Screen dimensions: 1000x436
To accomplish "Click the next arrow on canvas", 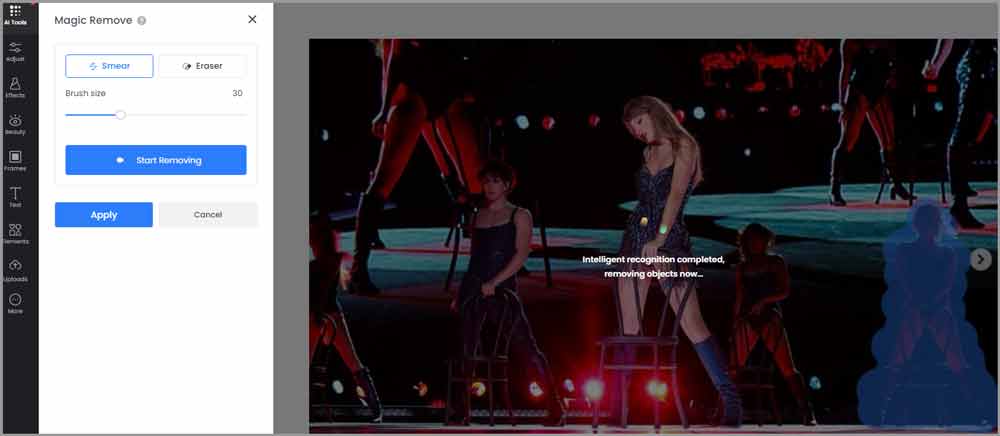I will click(980, 259).
